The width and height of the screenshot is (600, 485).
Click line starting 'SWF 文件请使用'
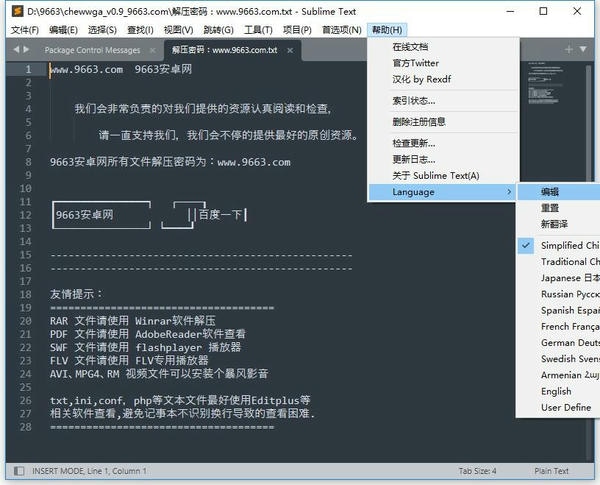click(145, 347)
